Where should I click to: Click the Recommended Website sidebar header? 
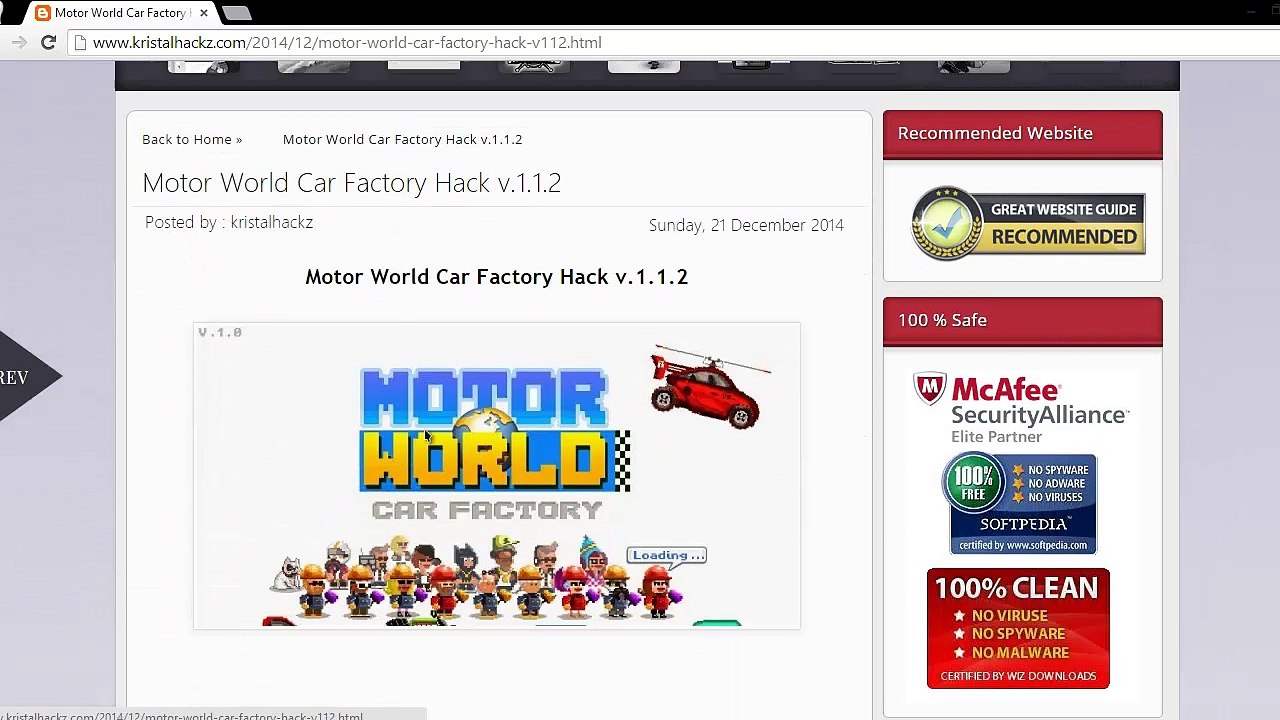(x=1022, y=134)
